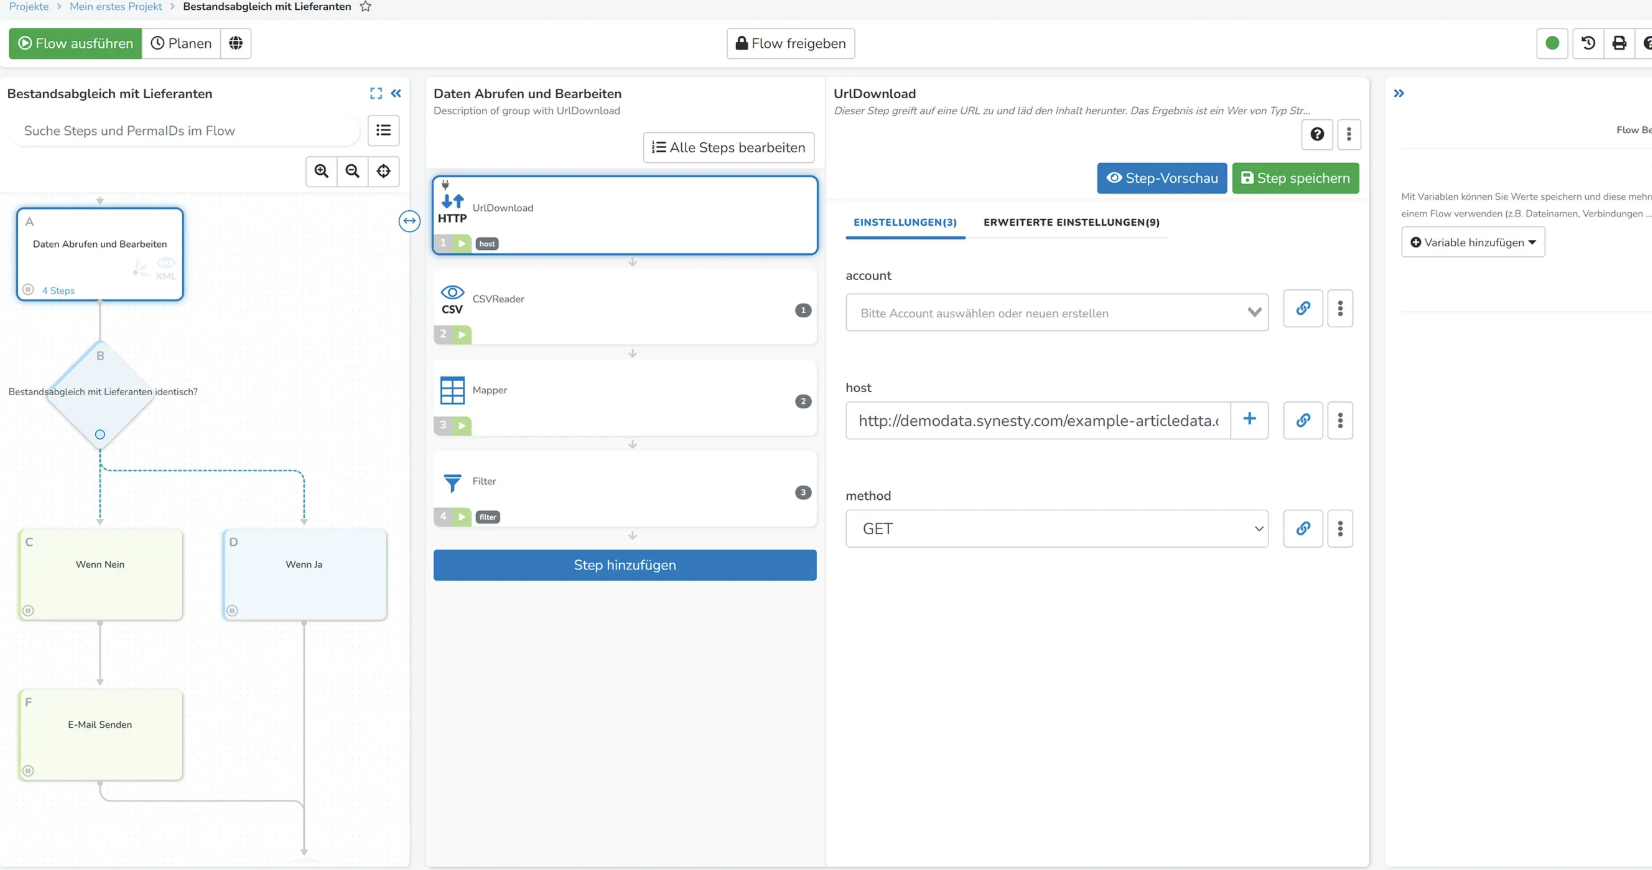Image resolution: width=1652 pixels, height=870 pixels.
Task: Run step 1 UrlDownload with its play button
Action: coord(462,243)
